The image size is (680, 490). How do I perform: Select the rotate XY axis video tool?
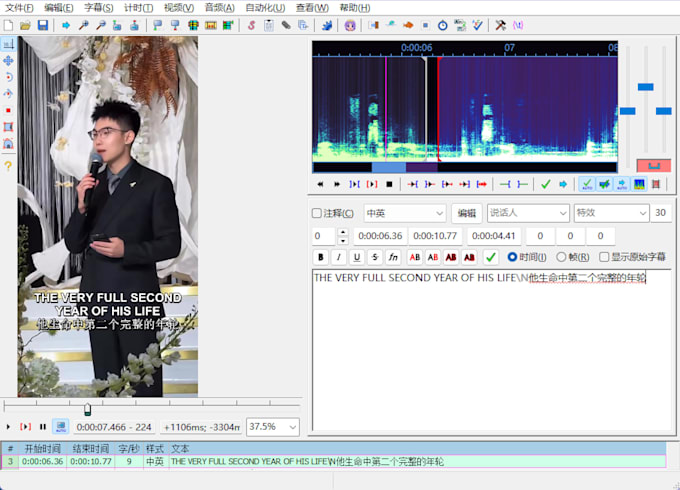(x=8, y=93)
